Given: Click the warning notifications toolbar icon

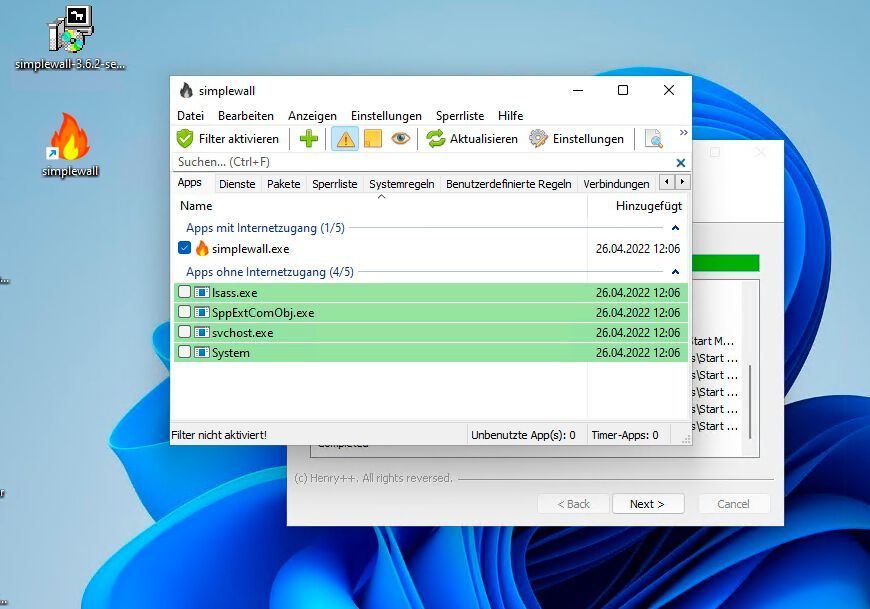Looking at the screenshot, I should (x=344, y=138).
